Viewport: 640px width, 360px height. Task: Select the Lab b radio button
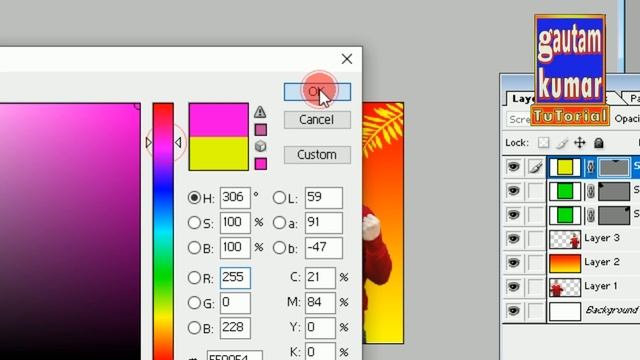tap(279, 248)
